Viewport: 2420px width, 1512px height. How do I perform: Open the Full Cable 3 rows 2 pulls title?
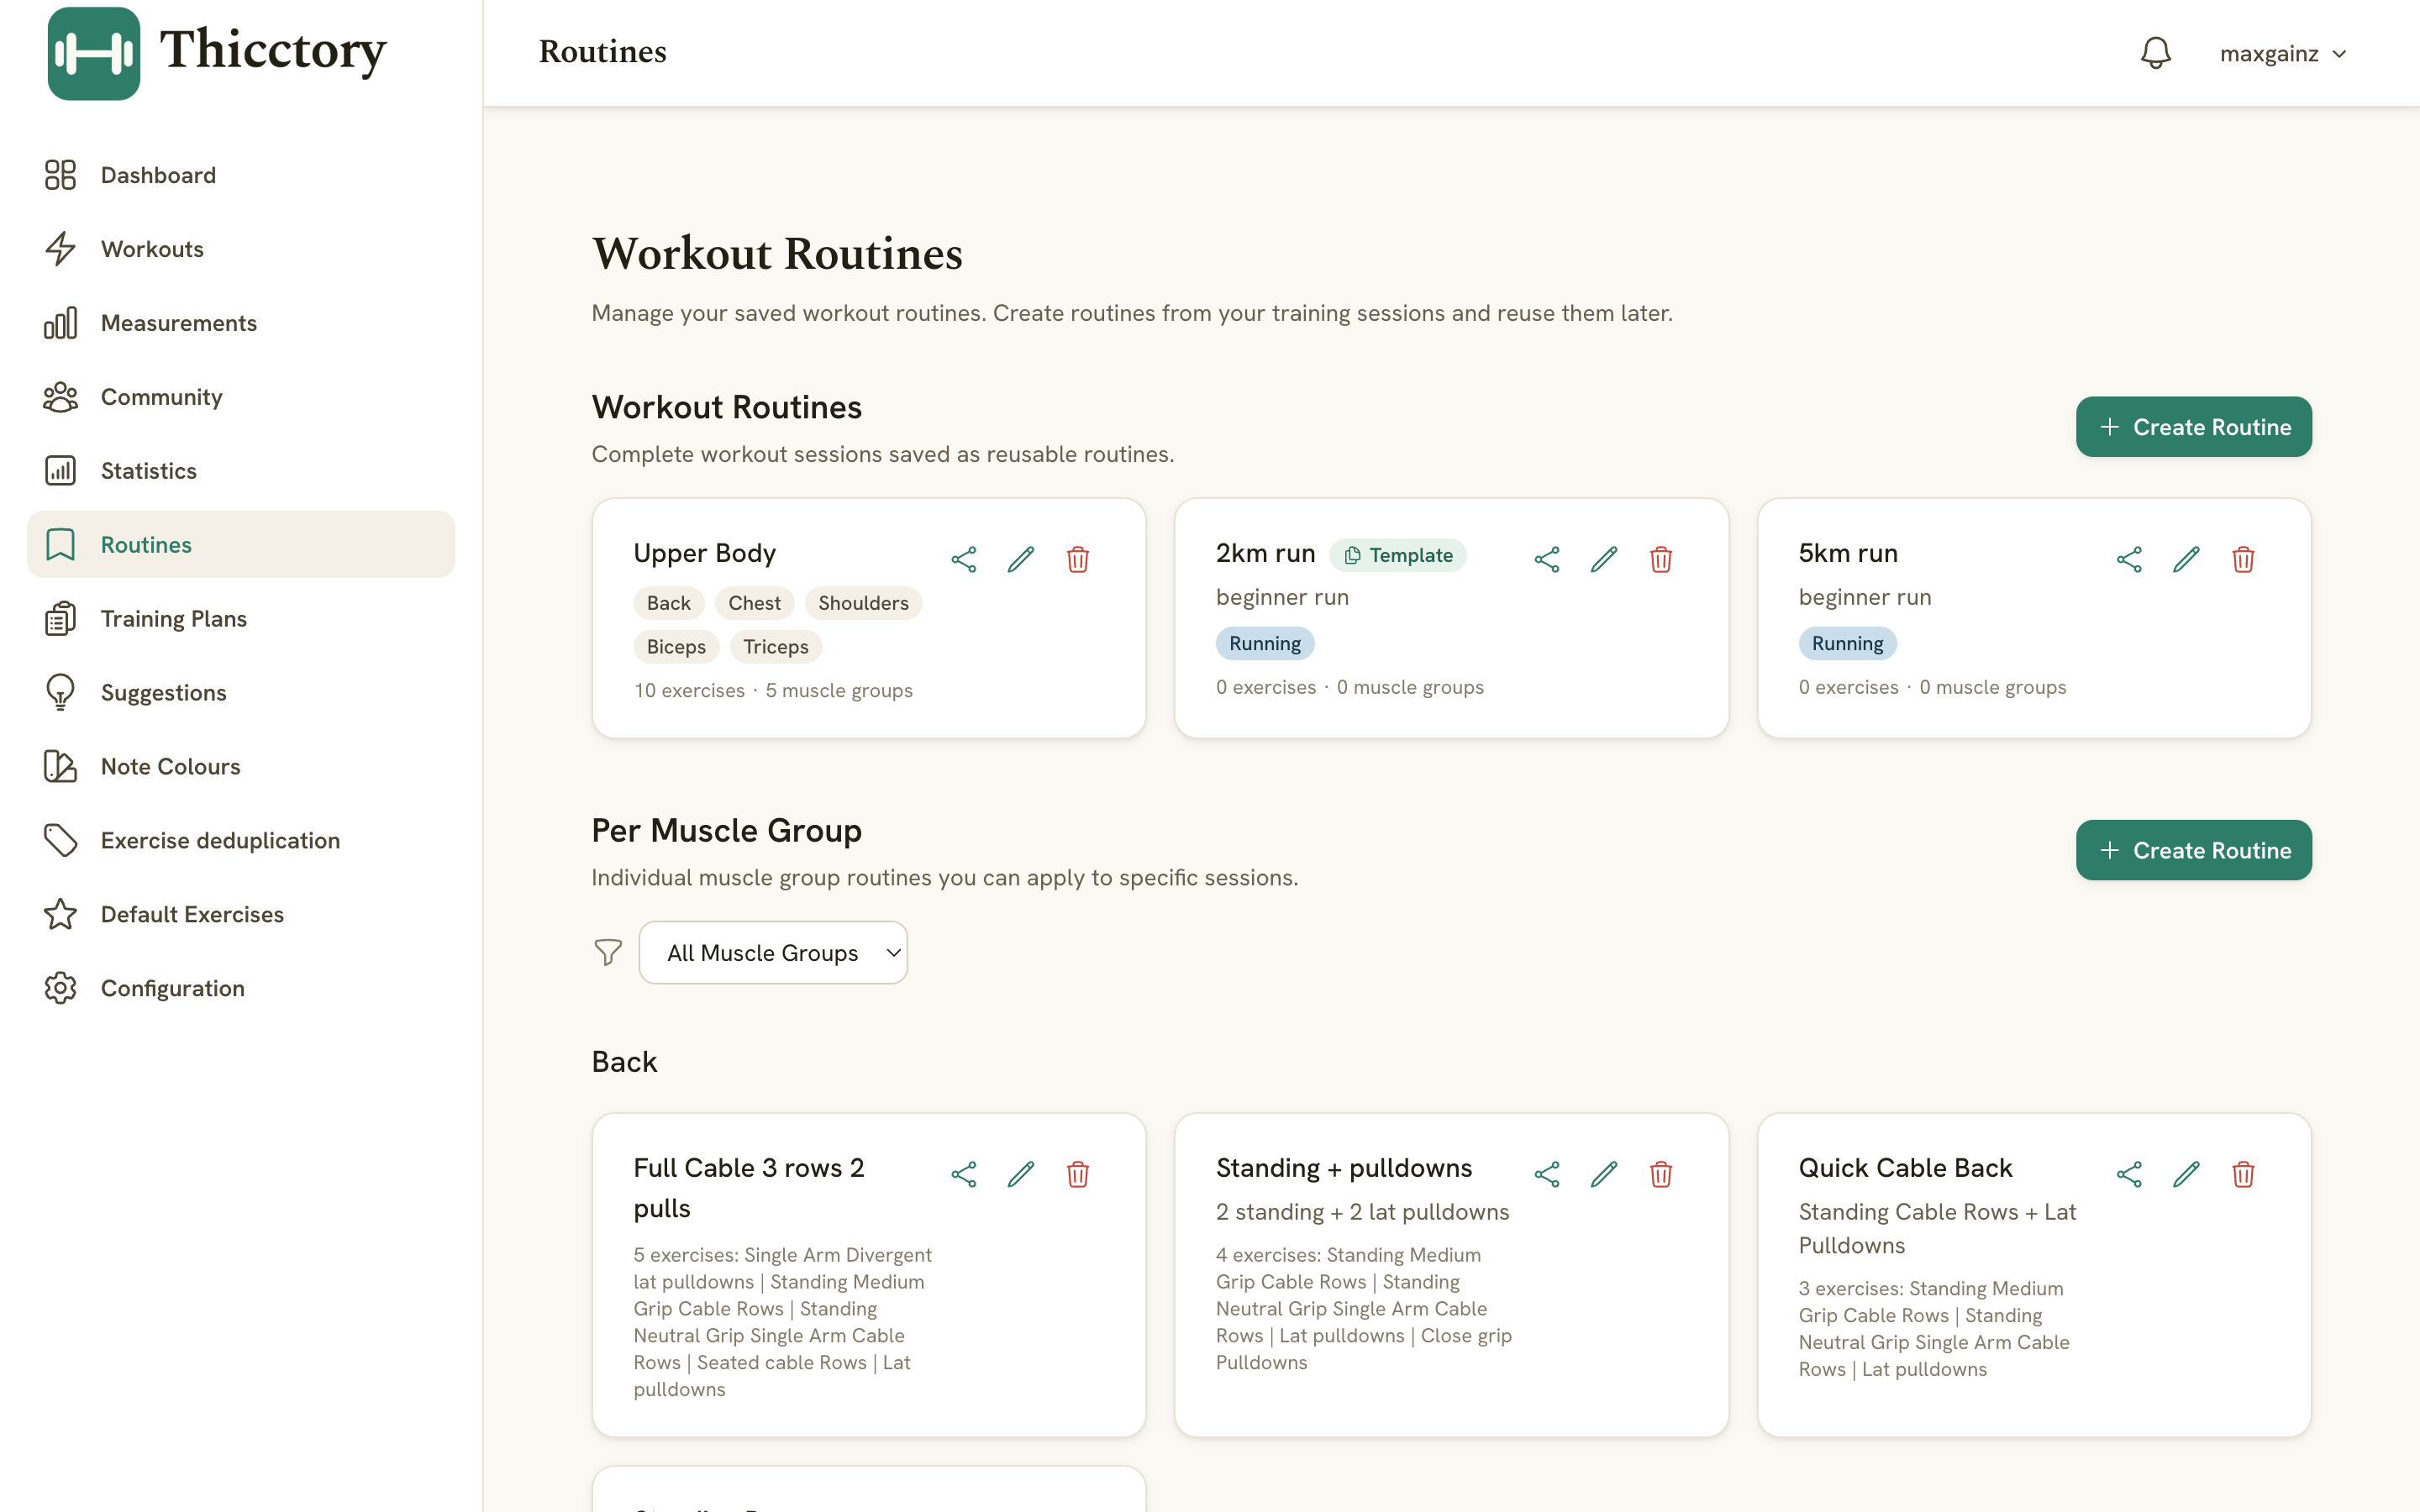pos(748,1188)
